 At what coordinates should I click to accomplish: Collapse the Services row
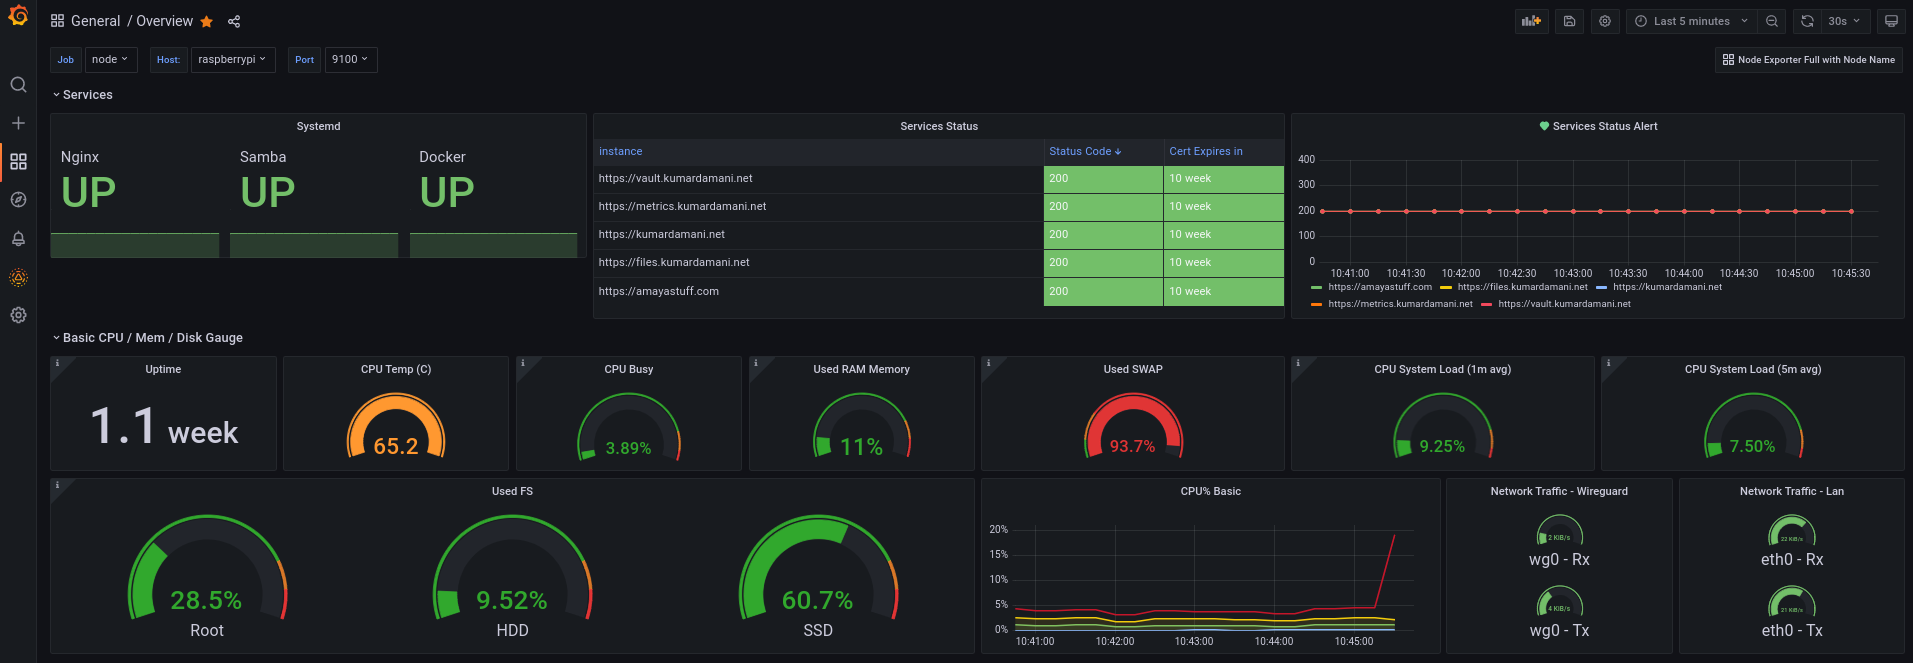pos(82,95)
